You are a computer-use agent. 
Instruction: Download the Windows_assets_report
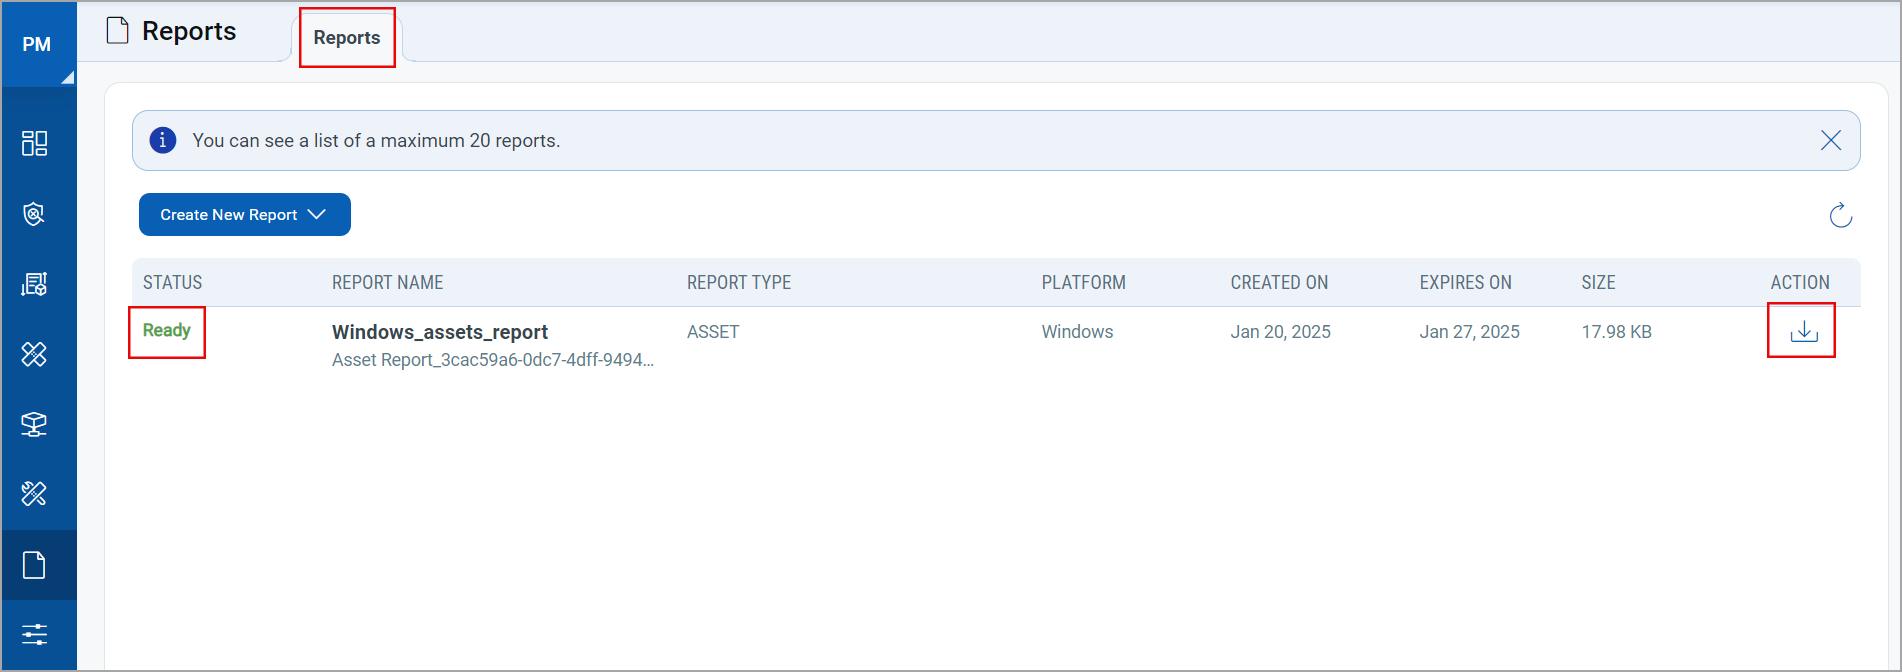(1803, 331)
